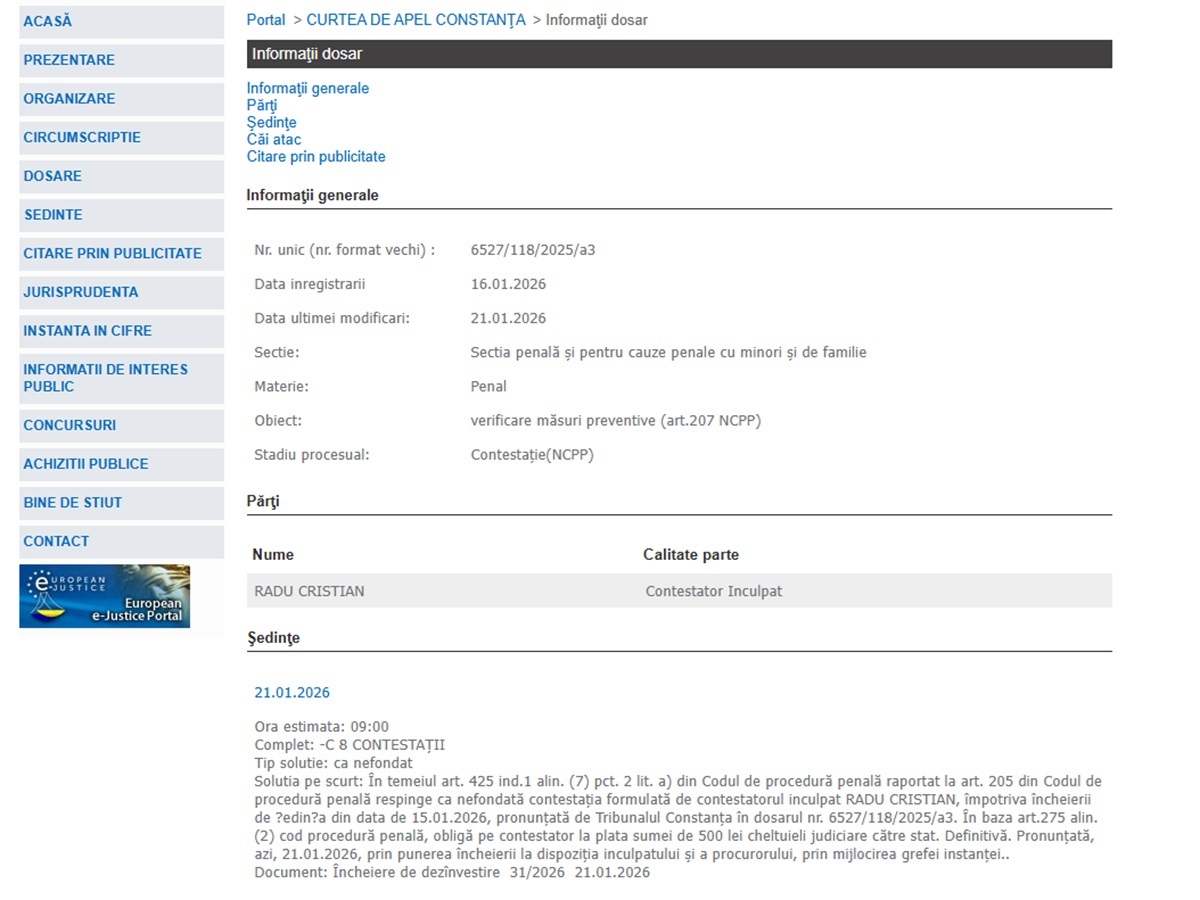Jump to Căi atac anchor link
The width and height of the screenshot is (1200, 900).
(x=274, y=139)
